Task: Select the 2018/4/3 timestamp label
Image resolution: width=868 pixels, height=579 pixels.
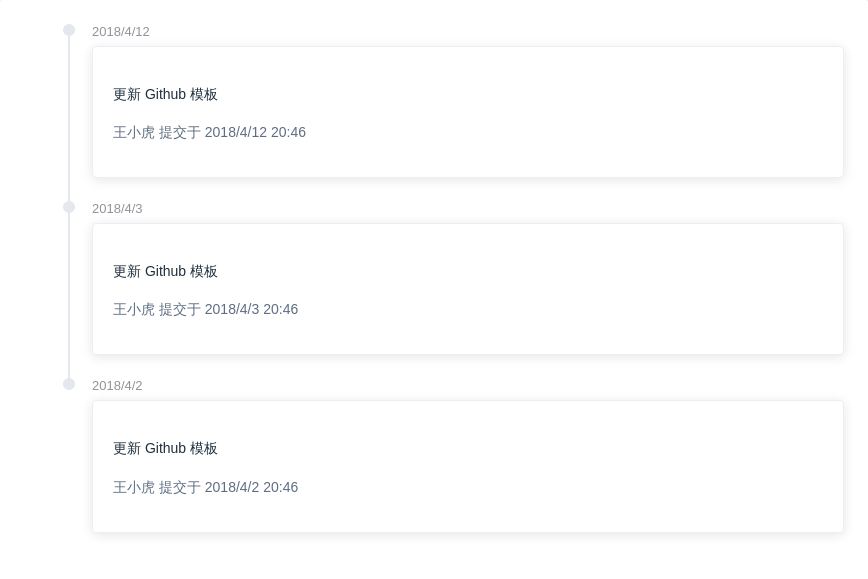Action: (117, 208)
